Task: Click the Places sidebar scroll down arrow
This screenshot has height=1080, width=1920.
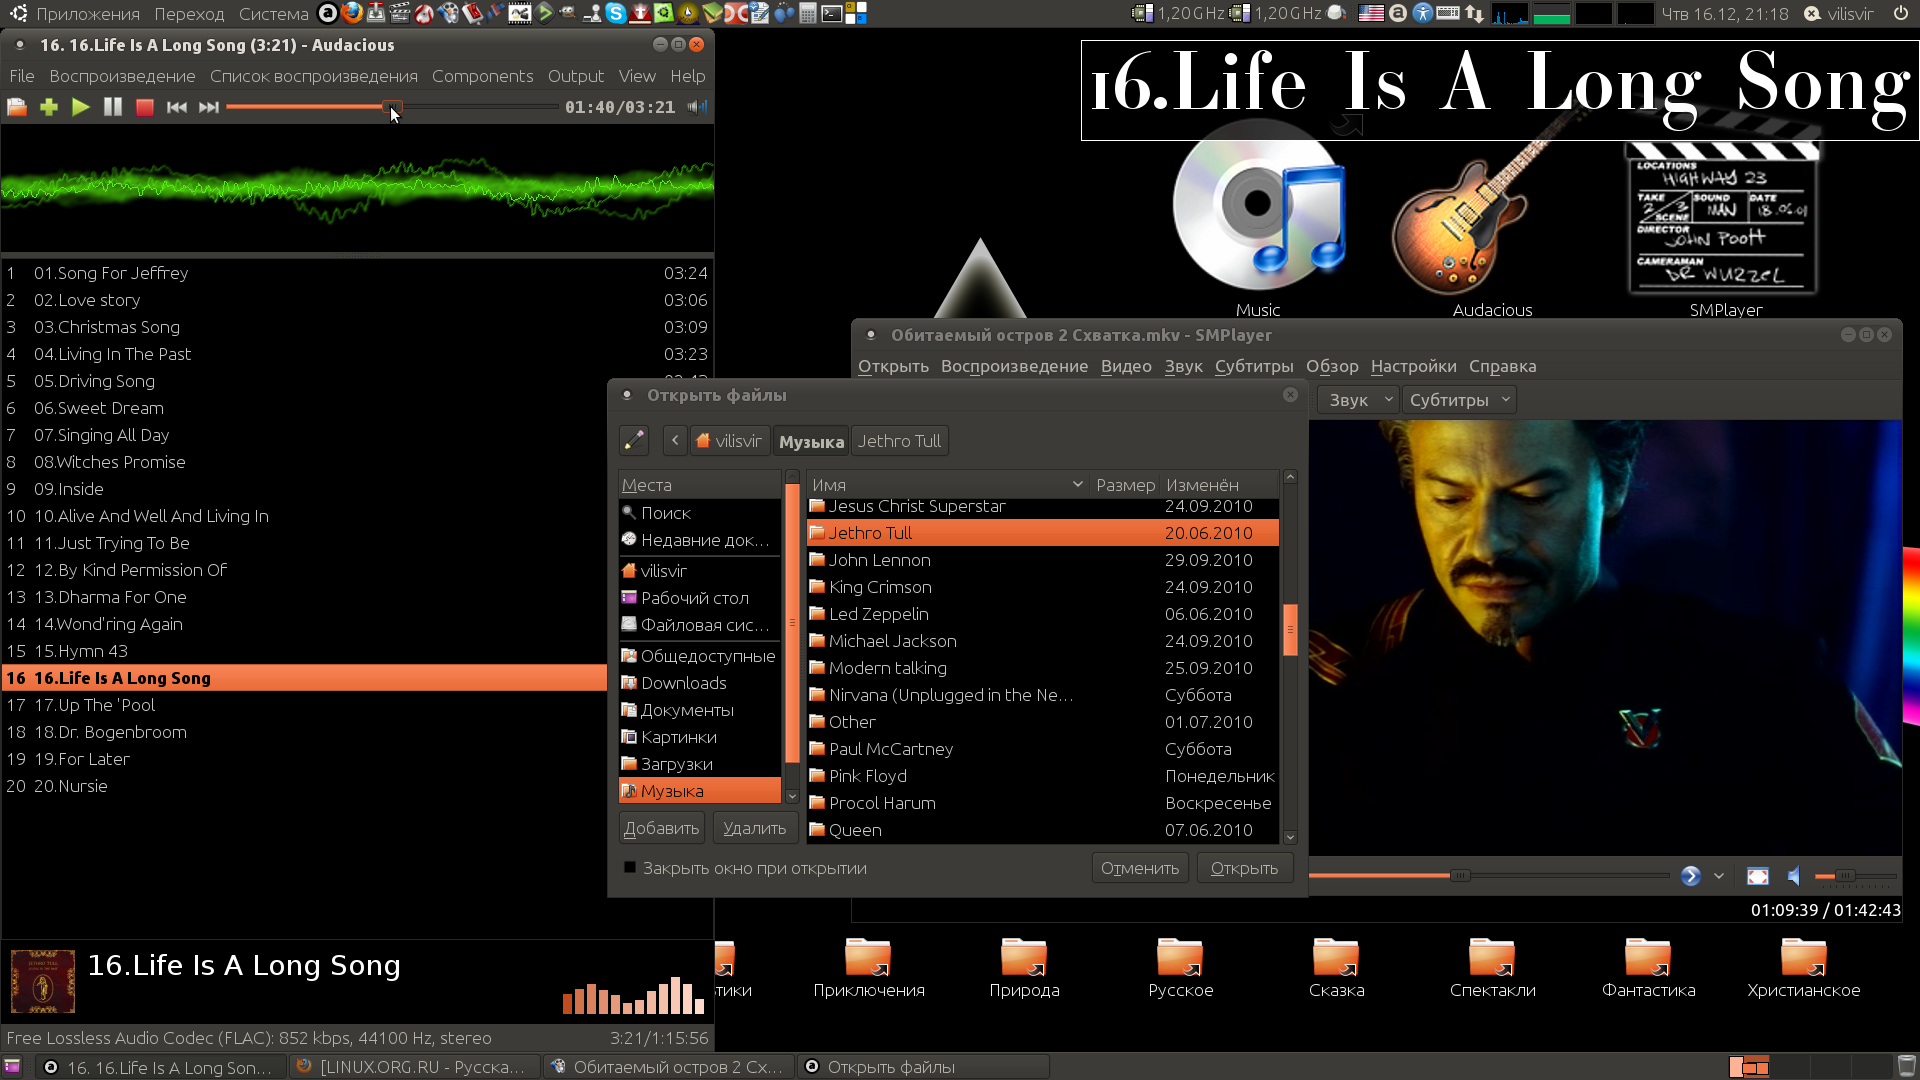Action: click(793, 796)
